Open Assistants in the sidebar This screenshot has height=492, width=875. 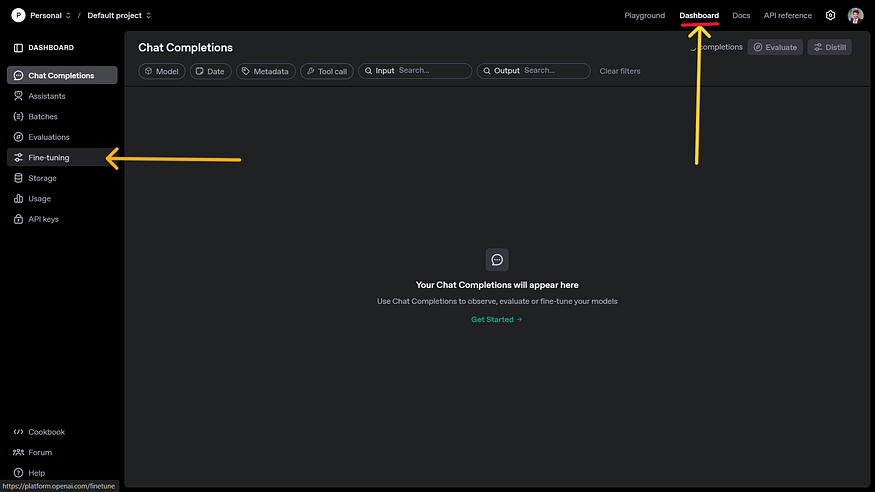62,96
